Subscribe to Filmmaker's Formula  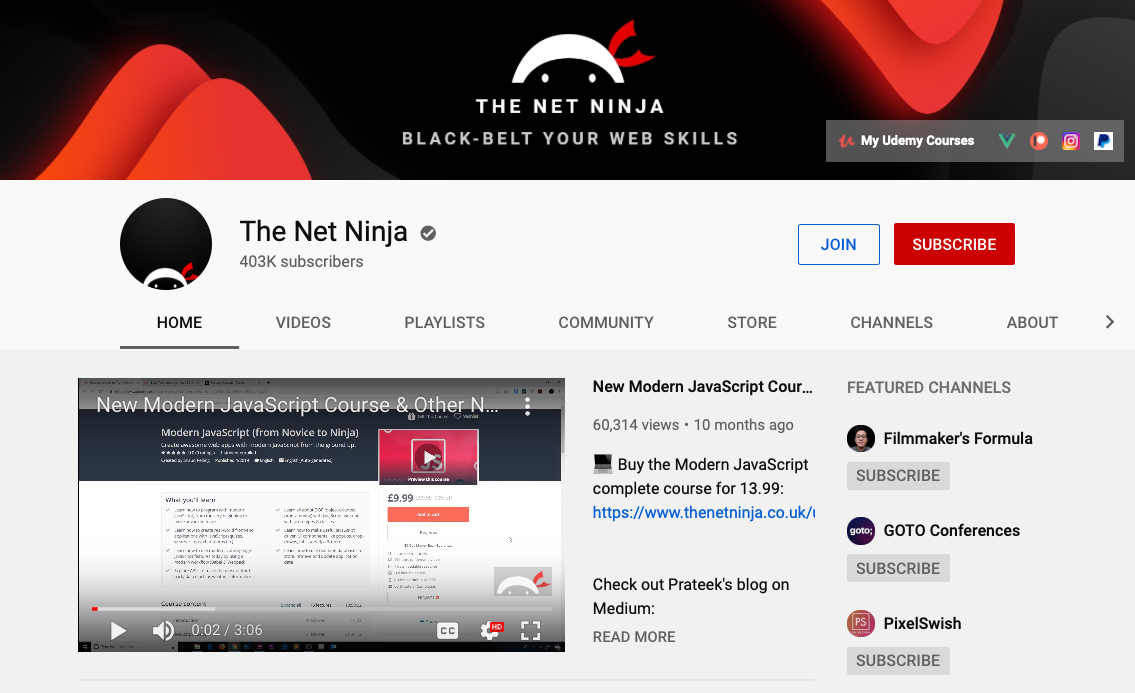[x=898, y=476]
